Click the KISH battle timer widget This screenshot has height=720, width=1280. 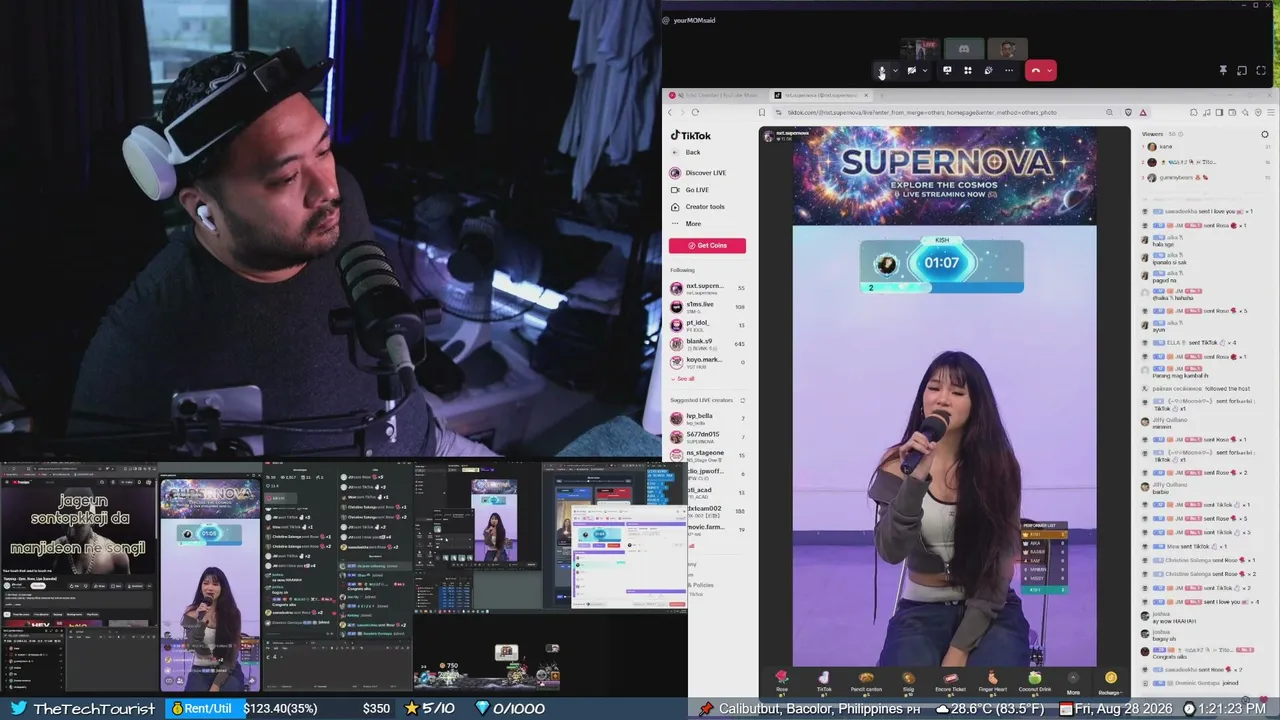pyautogui.click(x=941, y=265)
